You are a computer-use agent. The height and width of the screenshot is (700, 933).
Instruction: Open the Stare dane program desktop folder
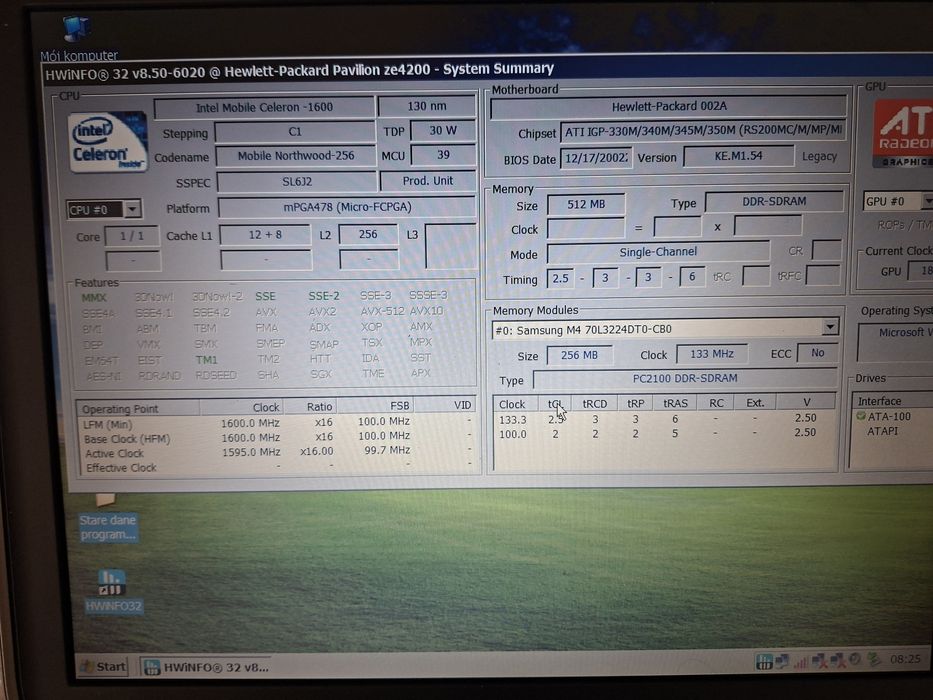point(107,517)
